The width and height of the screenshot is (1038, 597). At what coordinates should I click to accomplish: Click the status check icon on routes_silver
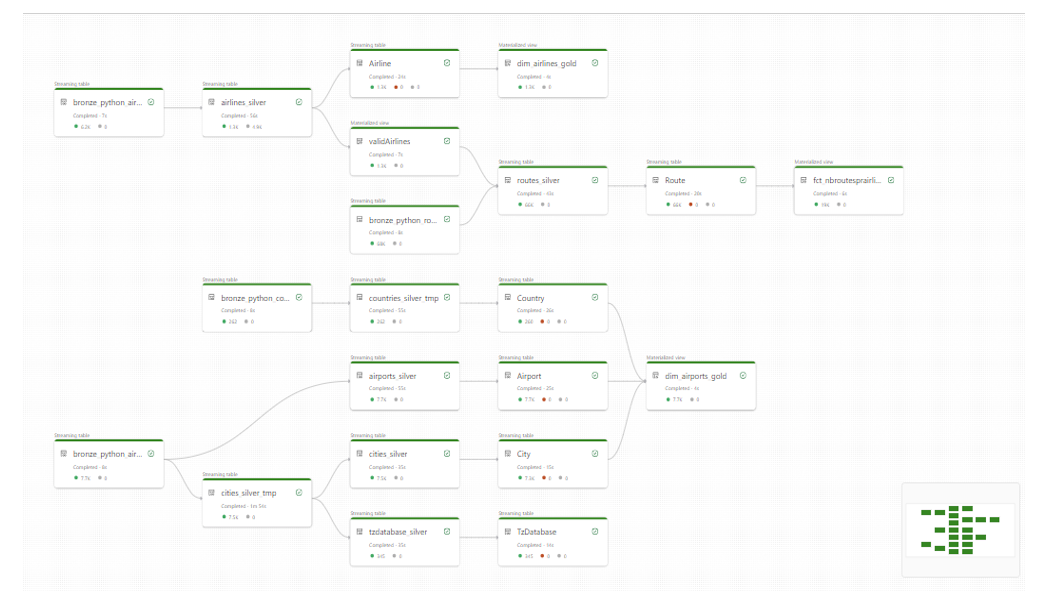594,180
